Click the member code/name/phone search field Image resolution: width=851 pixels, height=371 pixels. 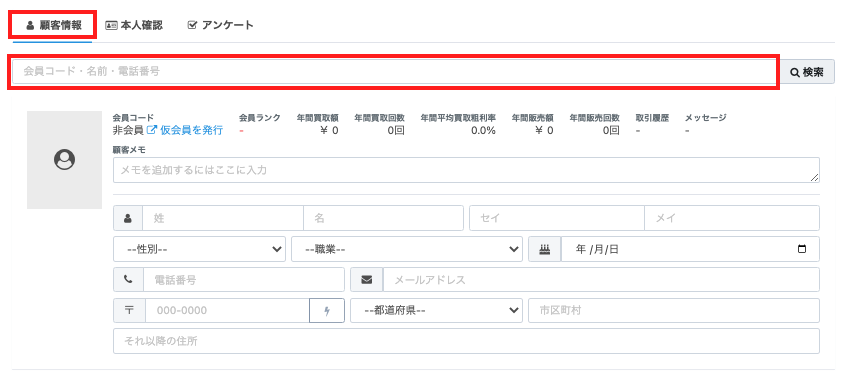coord(394,72)
